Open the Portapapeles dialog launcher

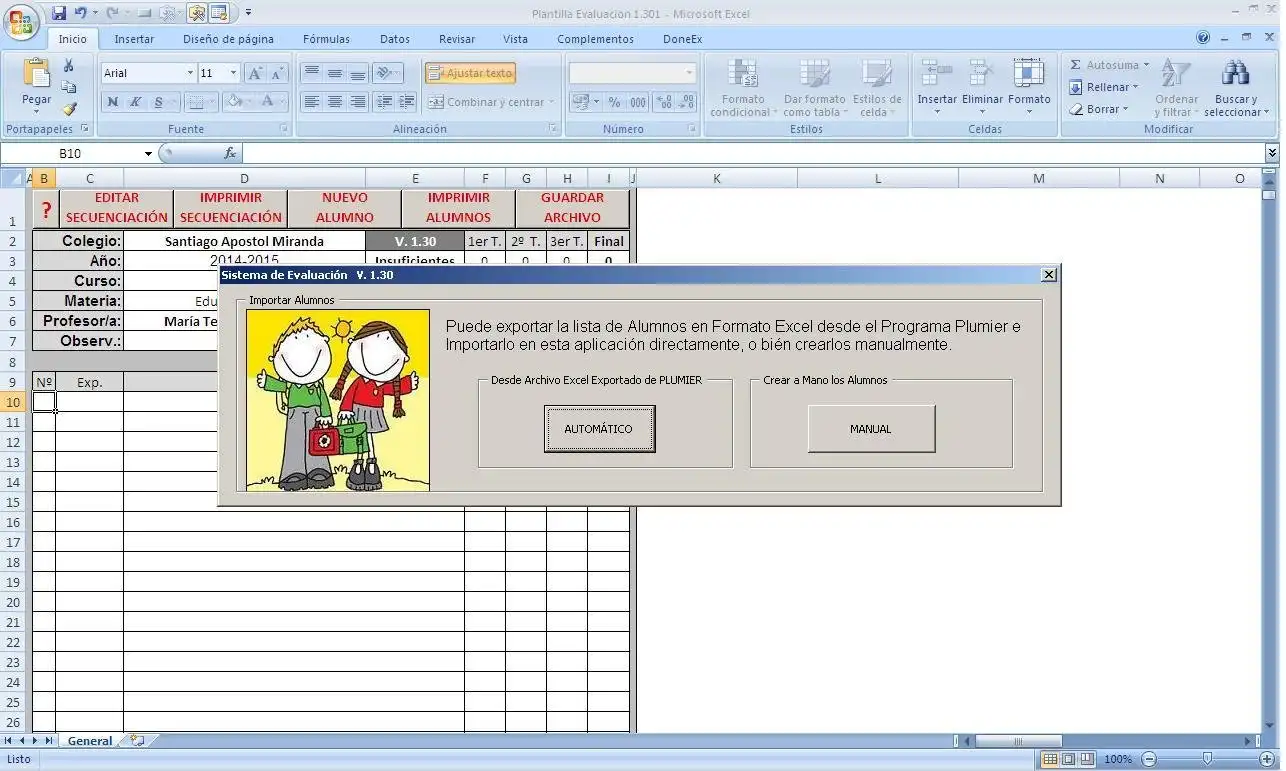tap(84, 129)
